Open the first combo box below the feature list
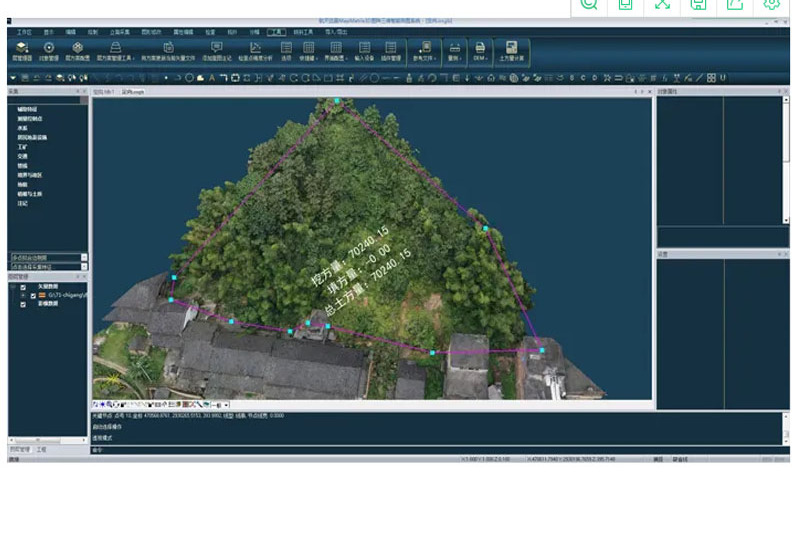The image size is (801, 534). [x=49, y=258]
